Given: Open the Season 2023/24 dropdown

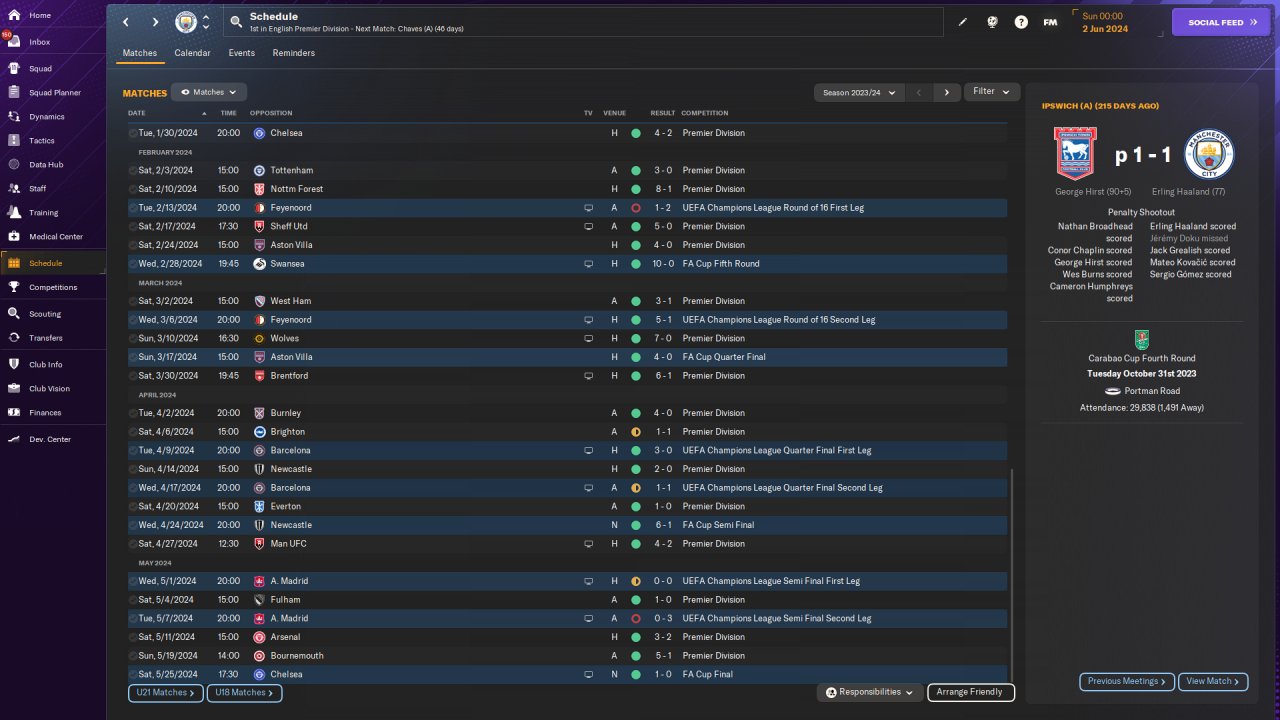Looking at the screenshot, I should (859, 92).
